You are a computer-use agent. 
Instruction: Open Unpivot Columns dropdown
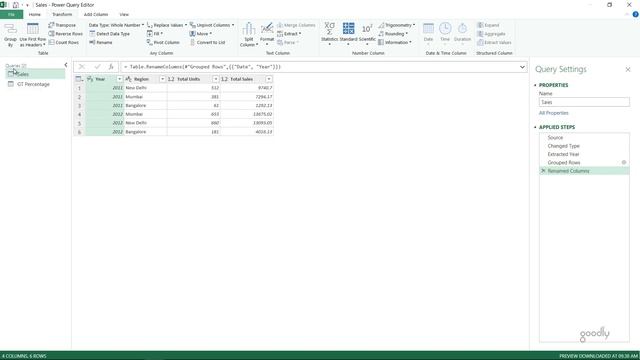pyautogui.click(x=212, y=25)
